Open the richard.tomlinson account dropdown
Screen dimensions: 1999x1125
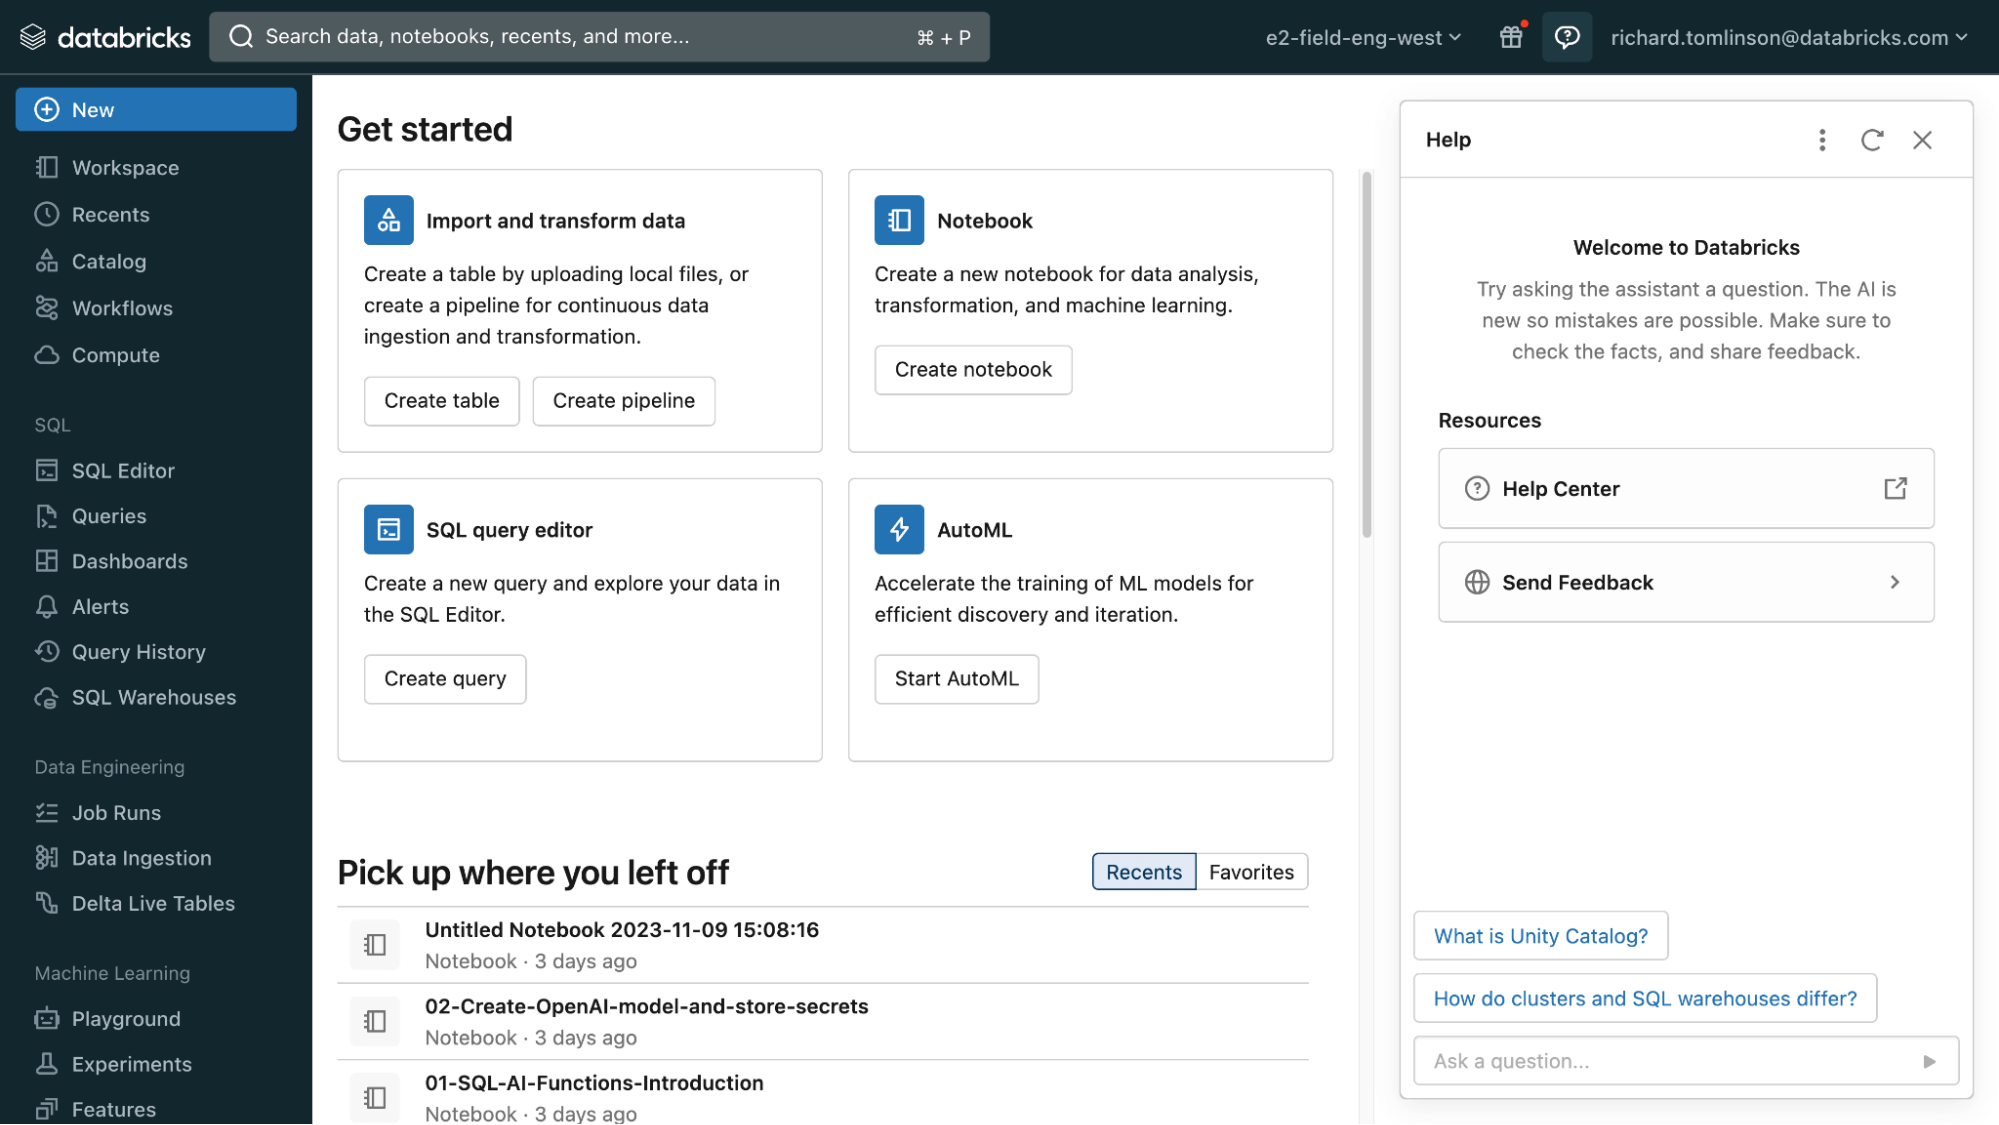(x=1788, y=37)
